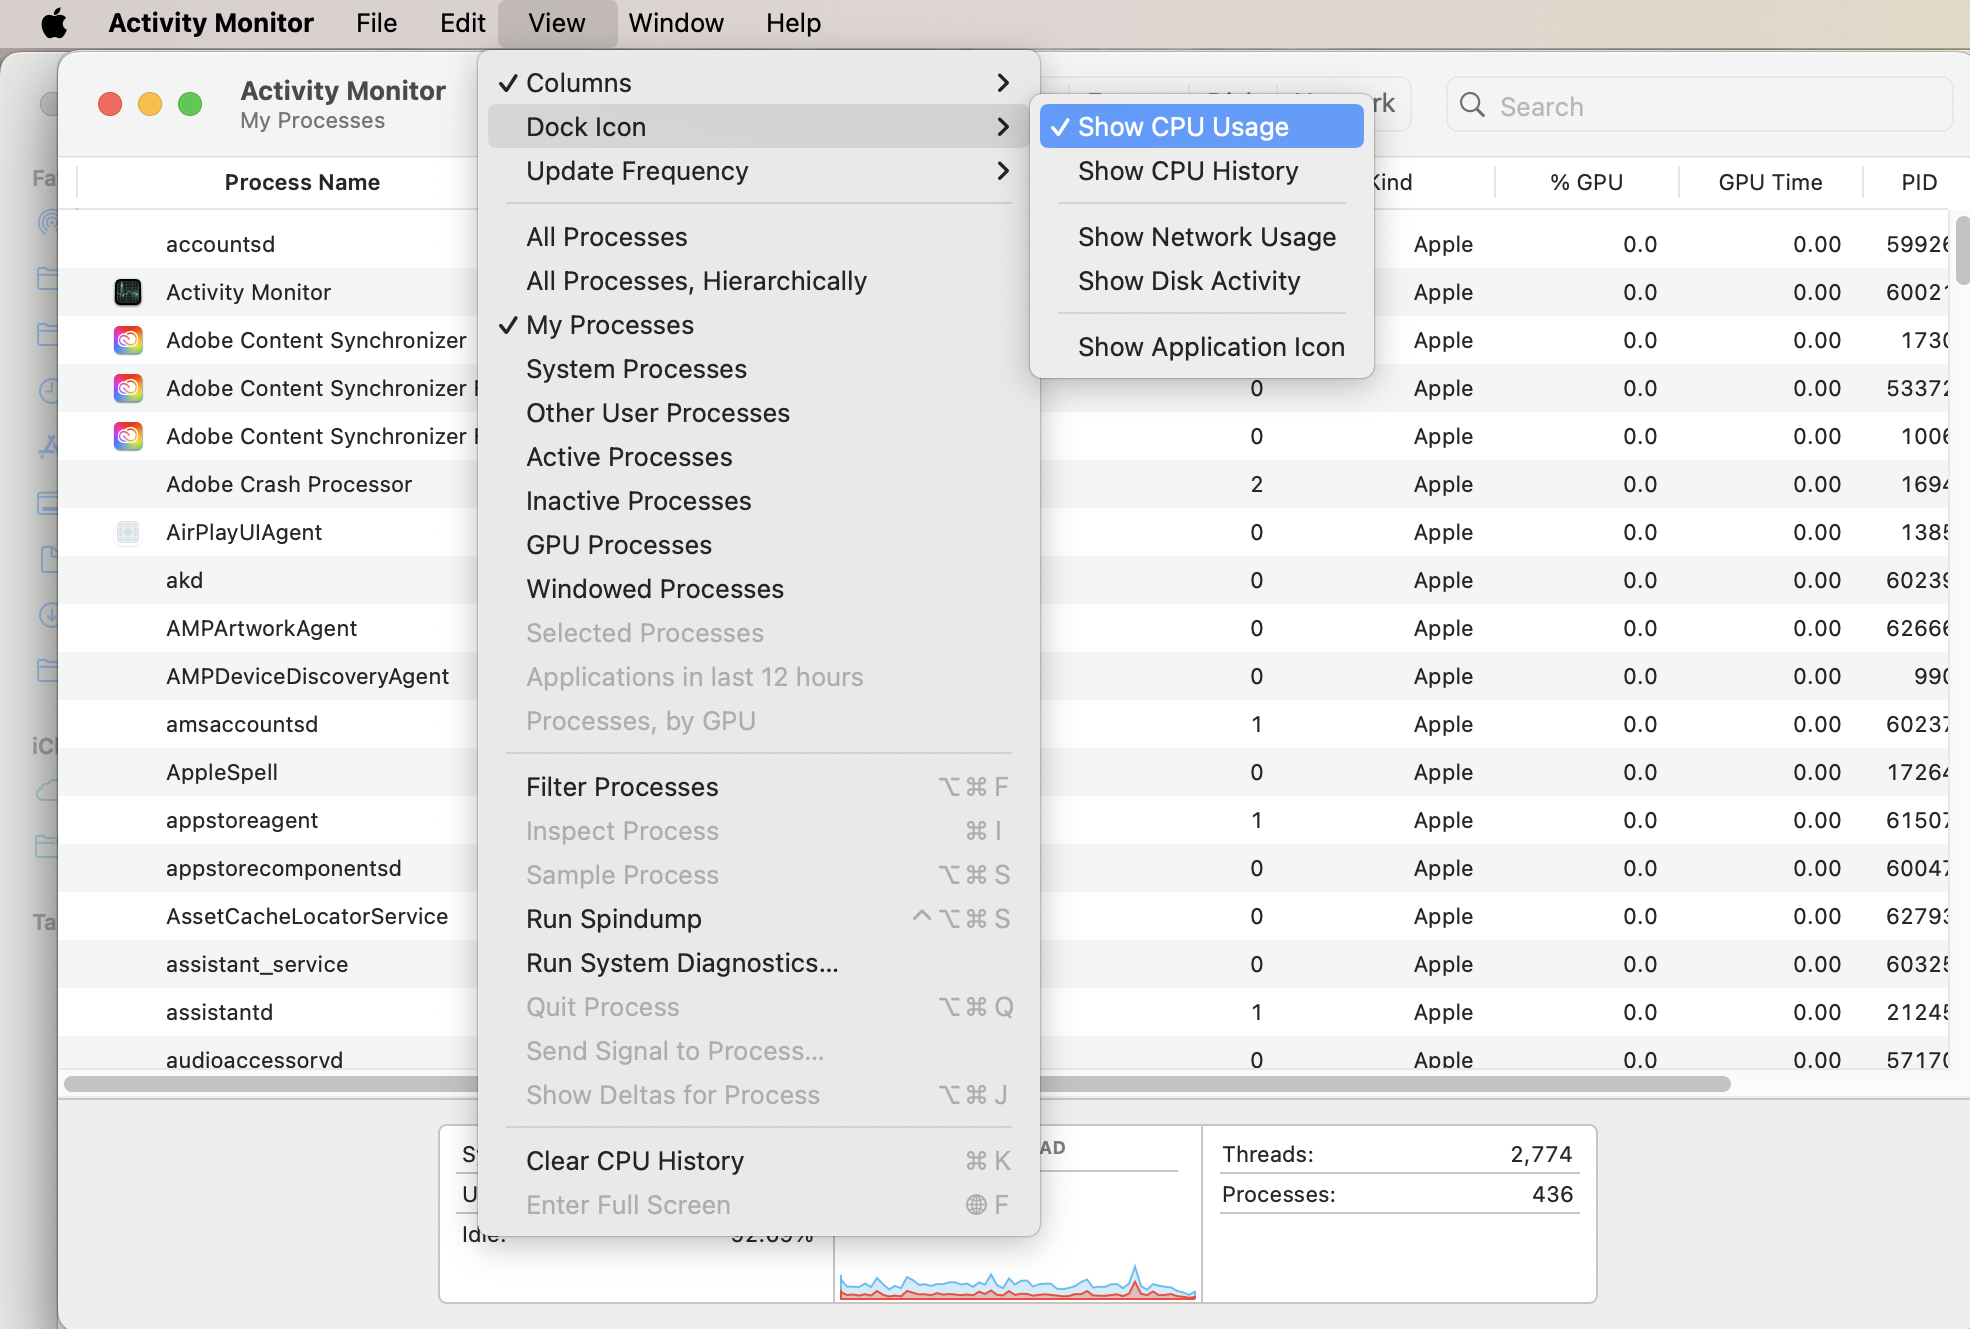Expand the Columns submenu arrow
This screenshot has width=1970, height=1329.
click(1003, 83)
